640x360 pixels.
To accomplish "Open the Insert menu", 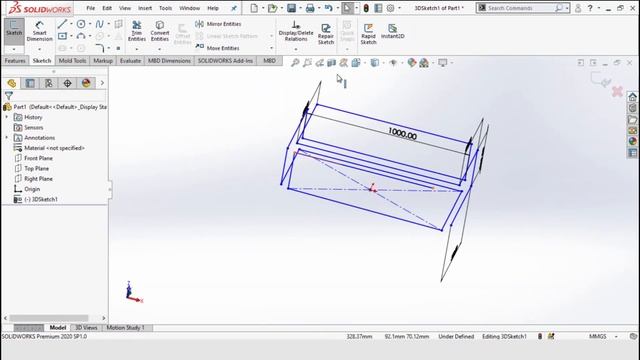I will [145, 8].
